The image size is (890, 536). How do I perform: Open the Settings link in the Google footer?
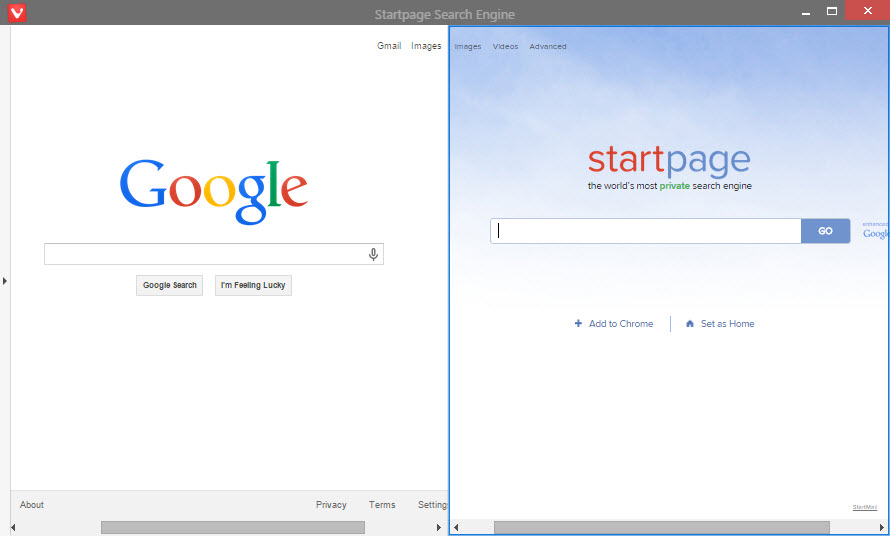tap(433, 505)
